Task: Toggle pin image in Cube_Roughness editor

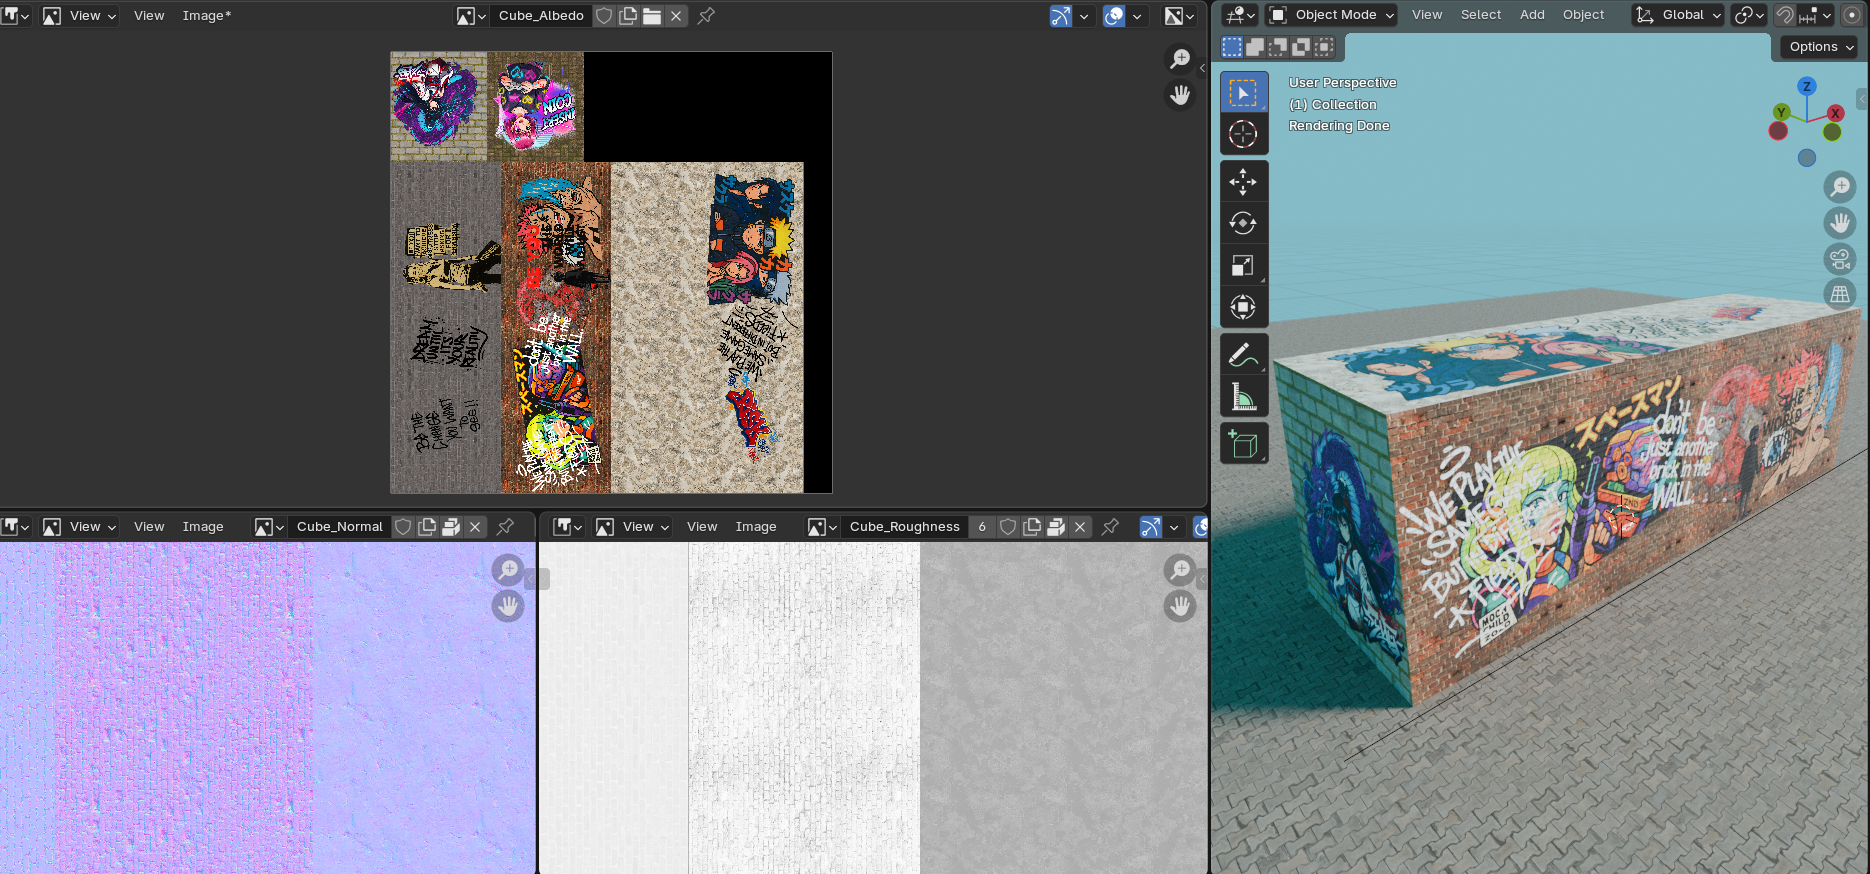Action: (1110, 527)
